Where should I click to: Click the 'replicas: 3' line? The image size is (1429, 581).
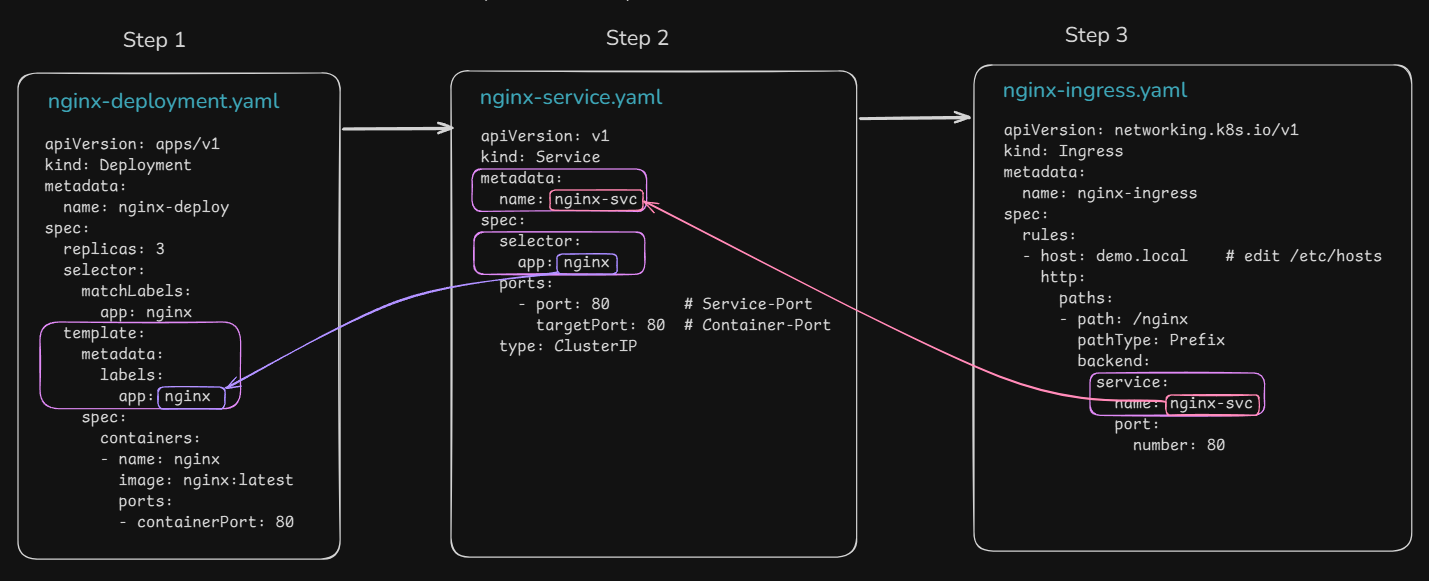113,249
